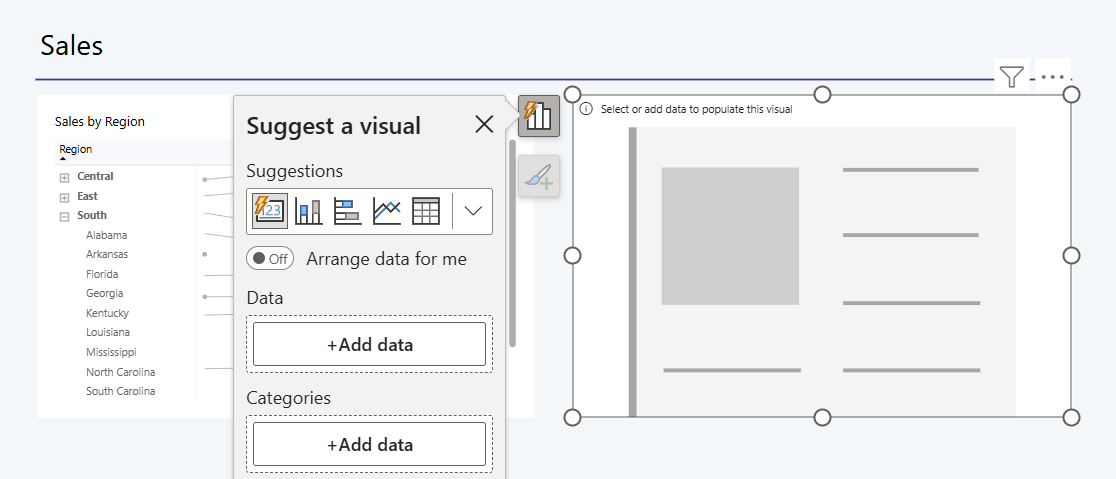Select the card visual suggestion icon

270,211
